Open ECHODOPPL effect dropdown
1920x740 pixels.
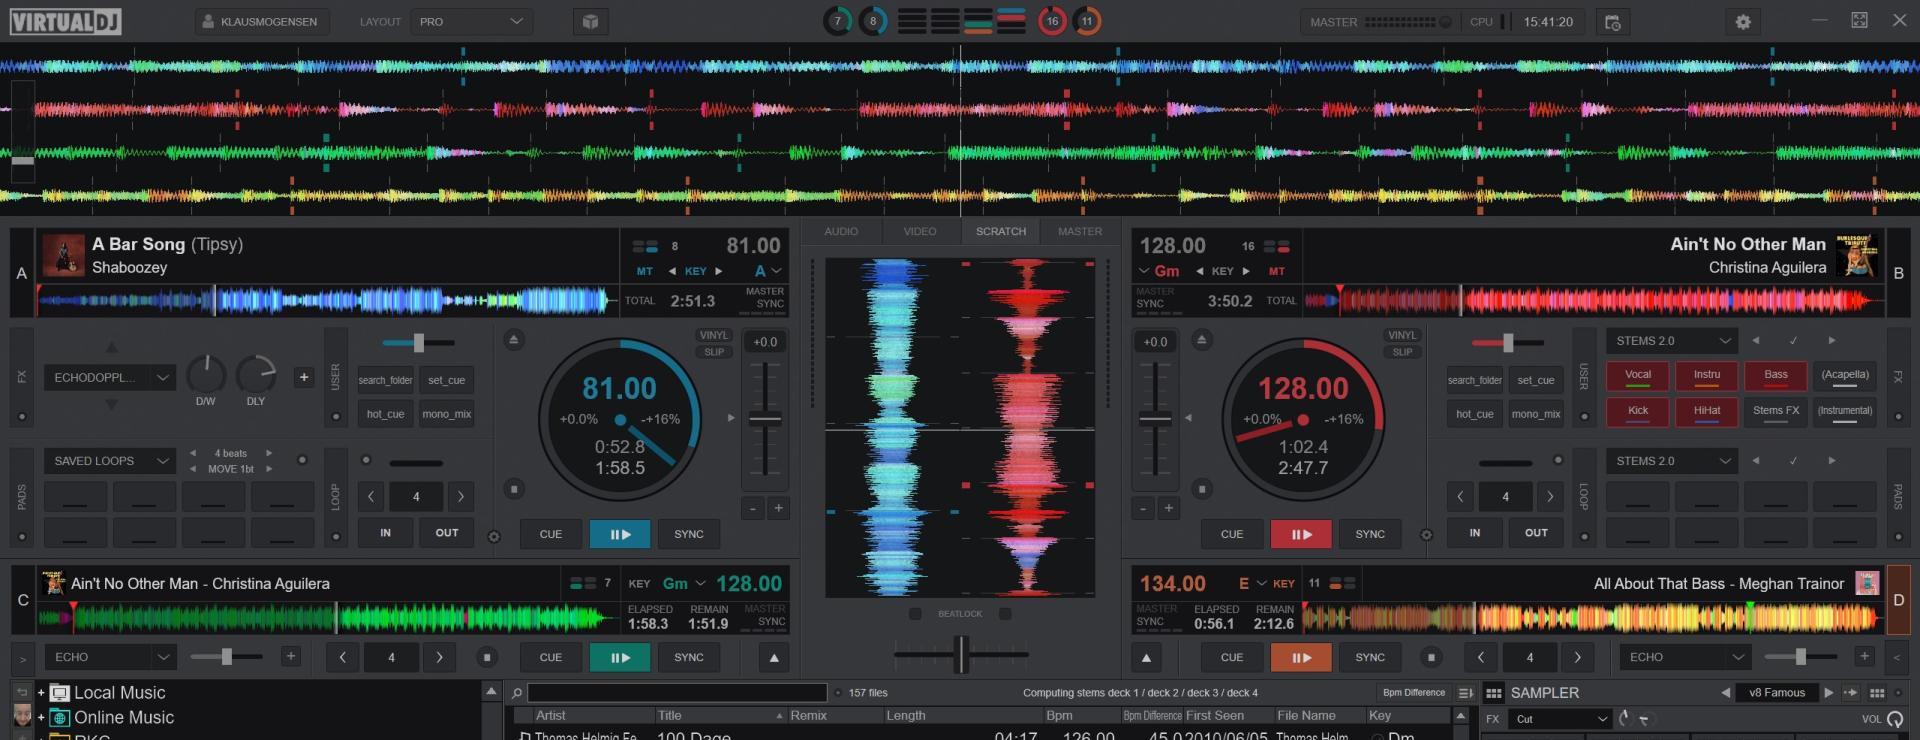point(110,377)
